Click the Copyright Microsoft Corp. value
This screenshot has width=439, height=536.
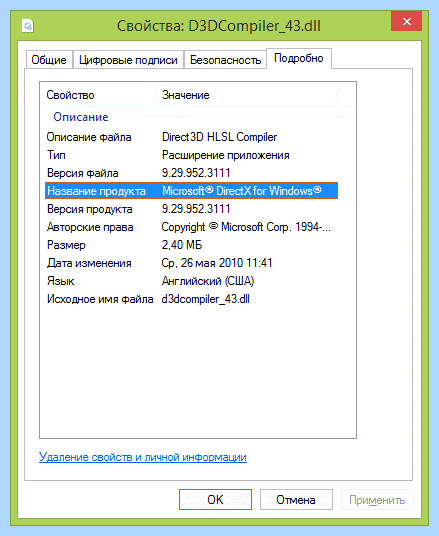pyautogui.click(x=246, y=227)
